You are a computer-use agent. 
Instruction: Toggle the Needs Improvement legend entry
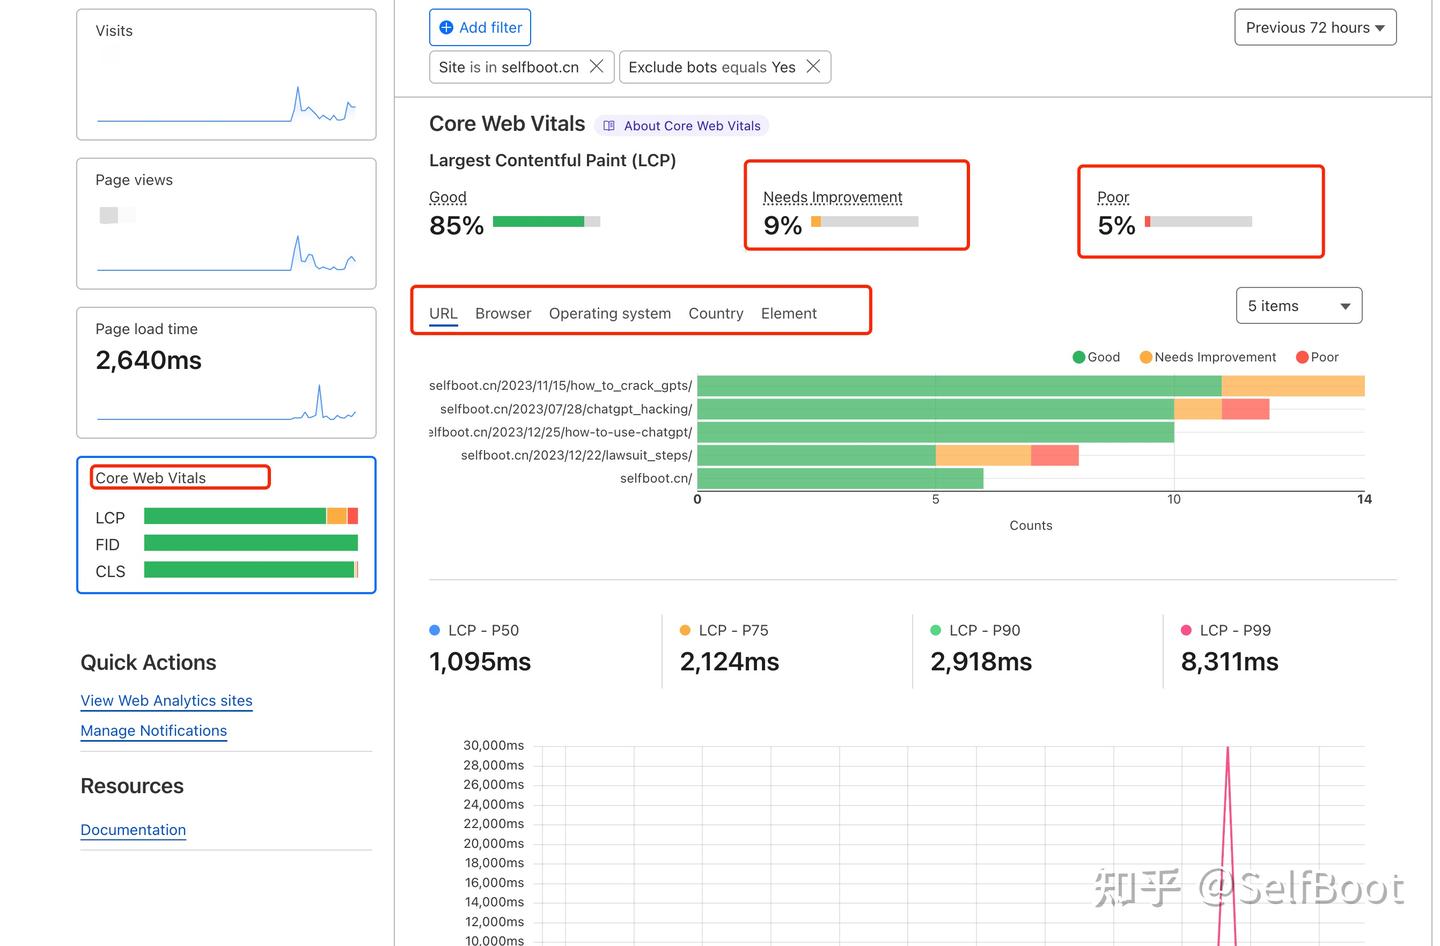click(1207, 357)
